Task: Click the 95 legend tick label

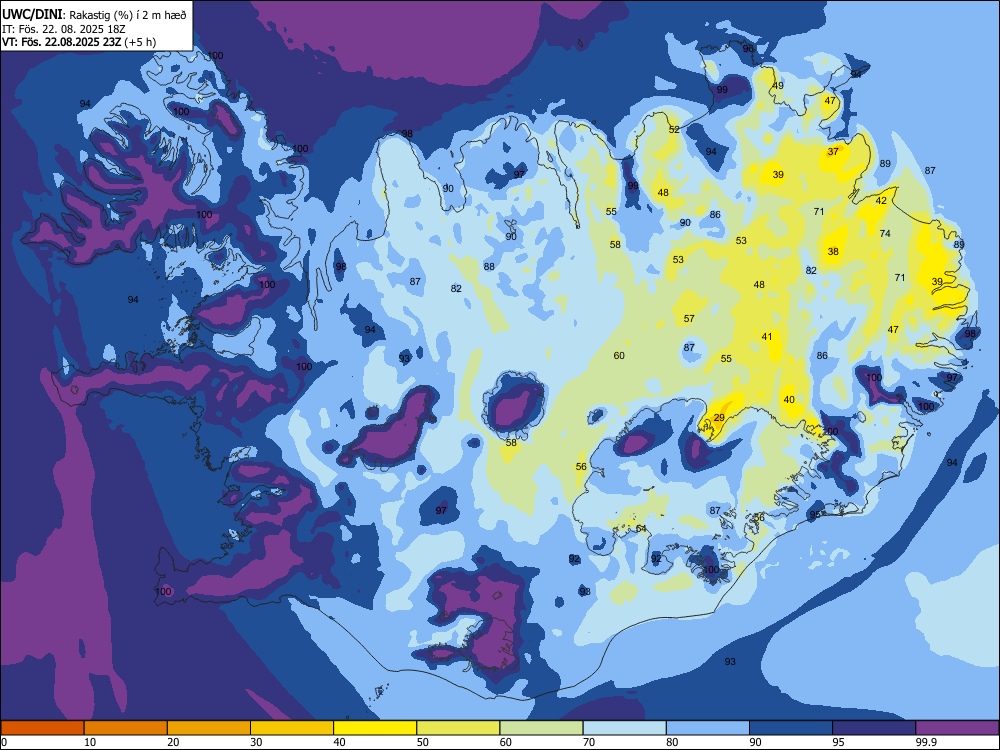Action: pos(838,742)
